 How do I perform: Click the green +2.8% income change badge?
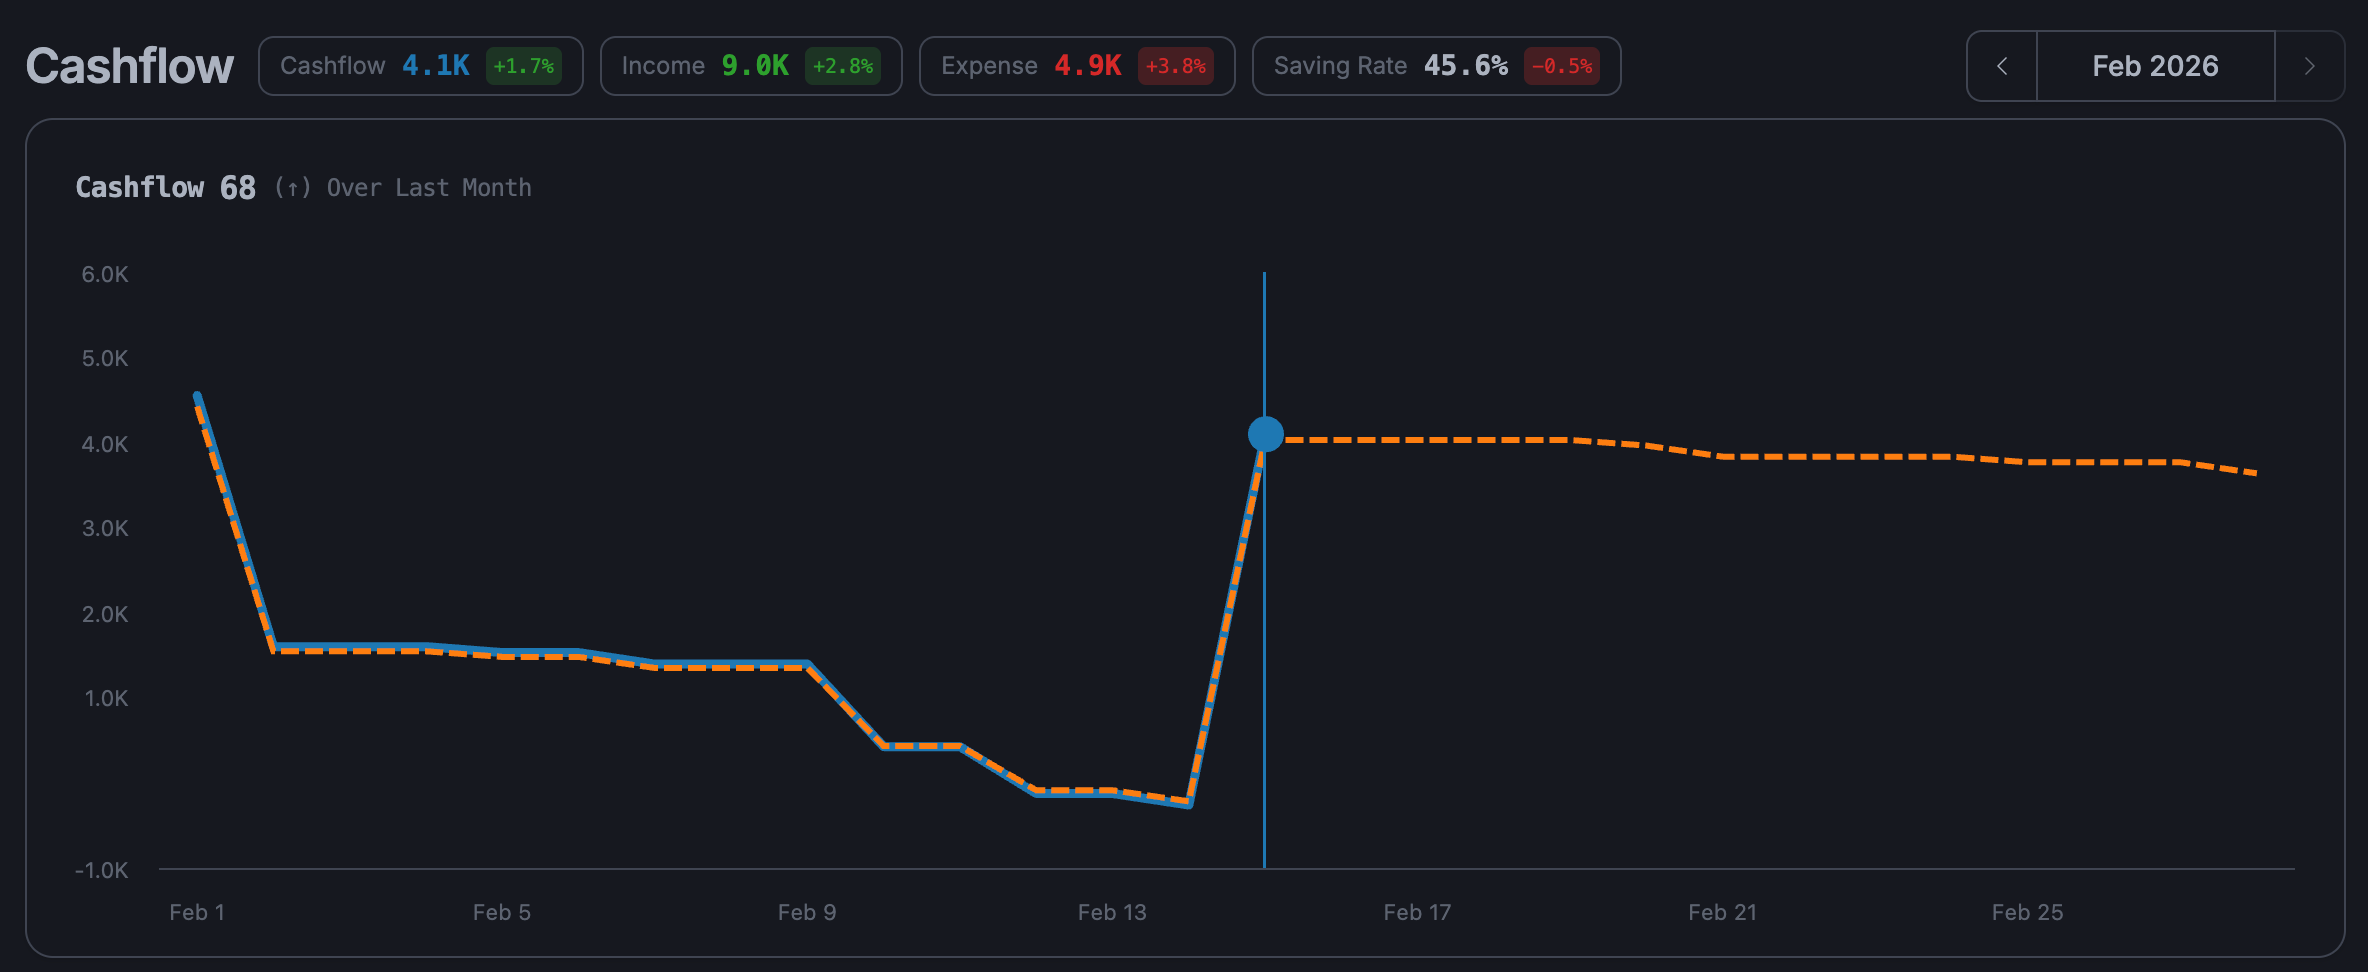pos(842,66)
